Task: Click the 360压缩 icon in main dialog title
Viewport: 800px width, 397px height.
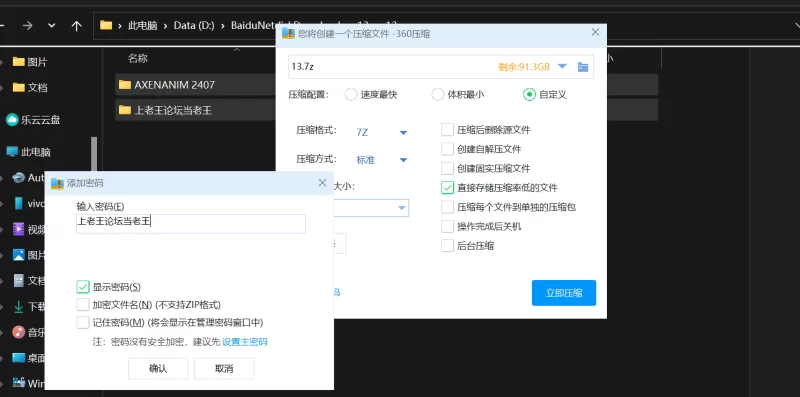Action: click(289, 34)
